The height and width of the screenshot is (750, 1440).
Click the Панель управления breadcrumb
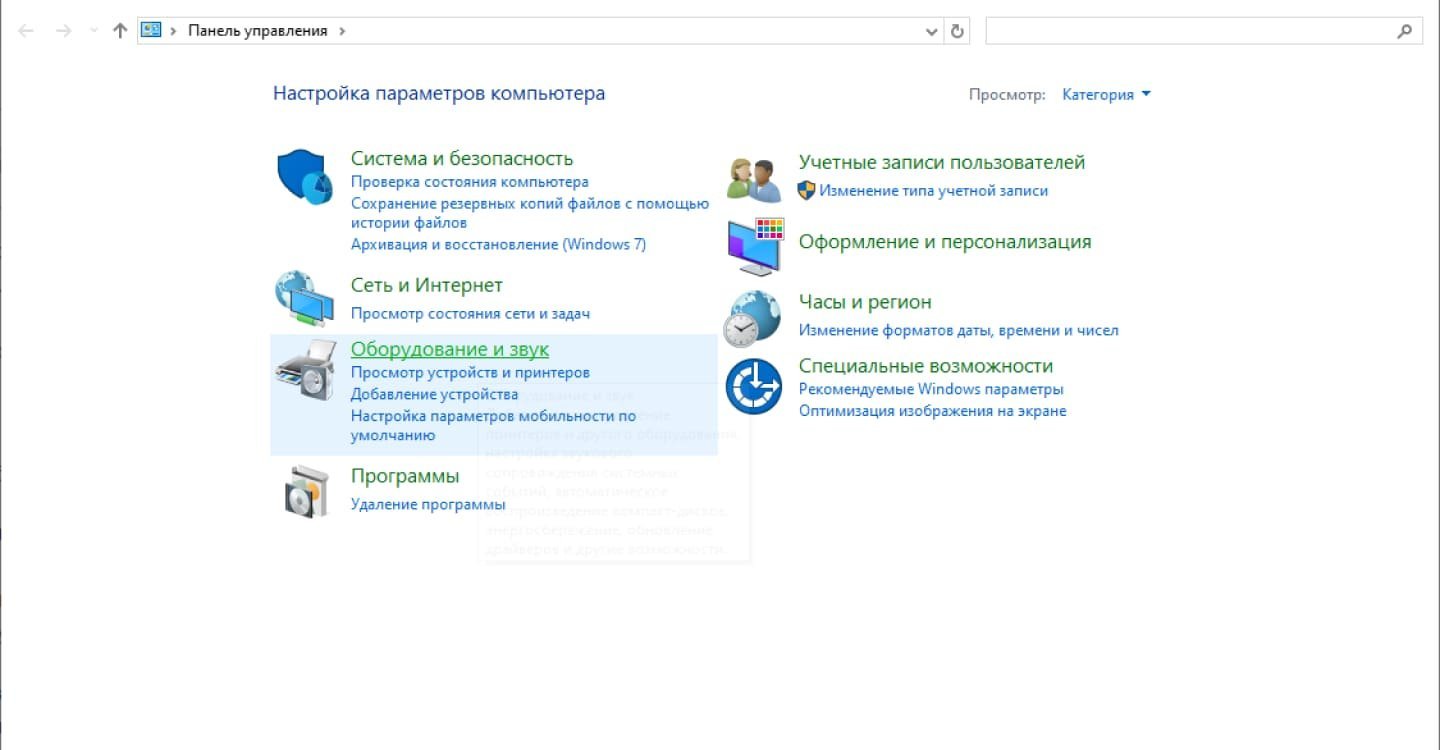coord(258,31)
